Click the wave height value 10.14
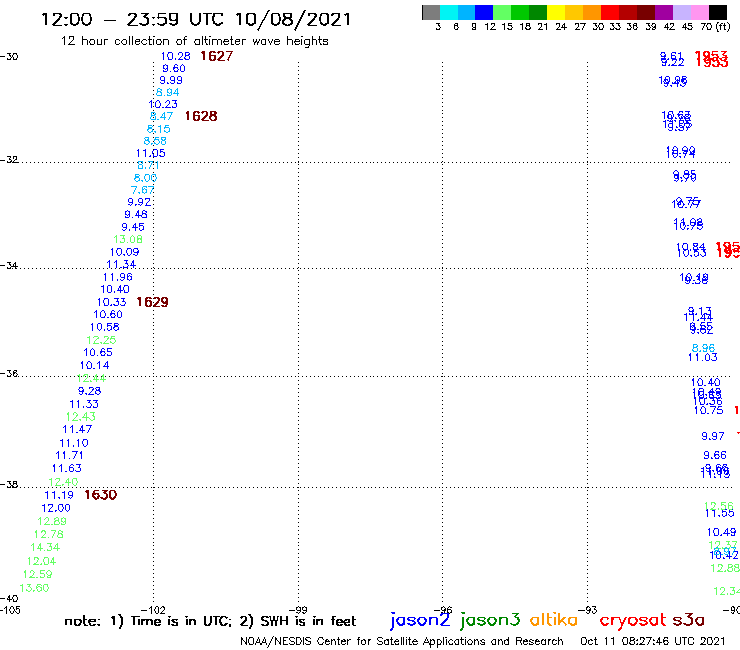The image size is (740, 650). coord(94,365)
